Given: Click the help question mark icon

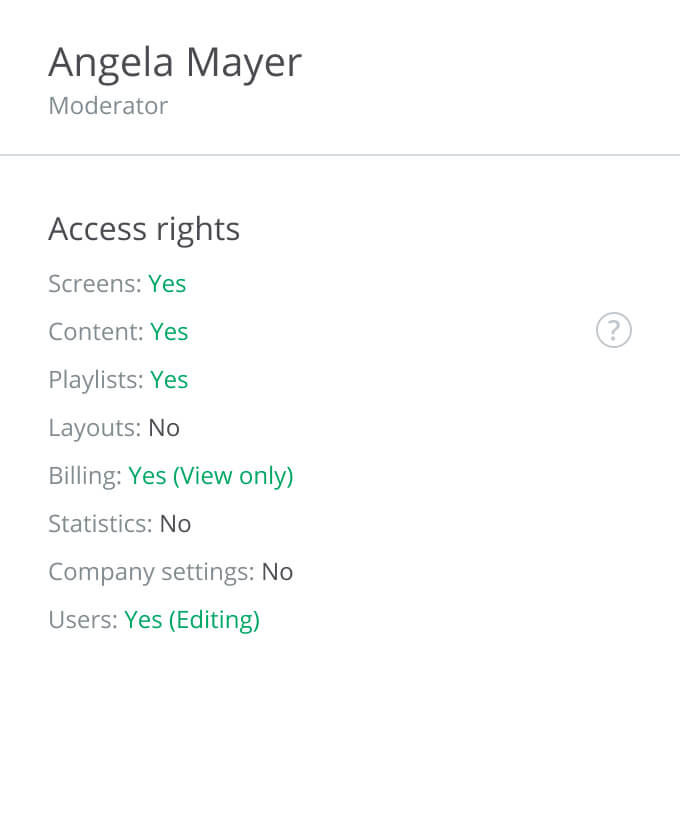Looking at the screenshot, I should point(614,330).
